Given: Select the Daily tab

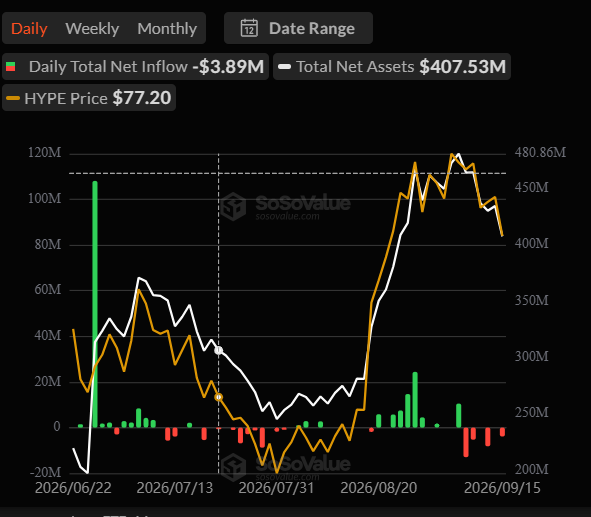Looking at the screenshot, I should (x=29, y=29).
